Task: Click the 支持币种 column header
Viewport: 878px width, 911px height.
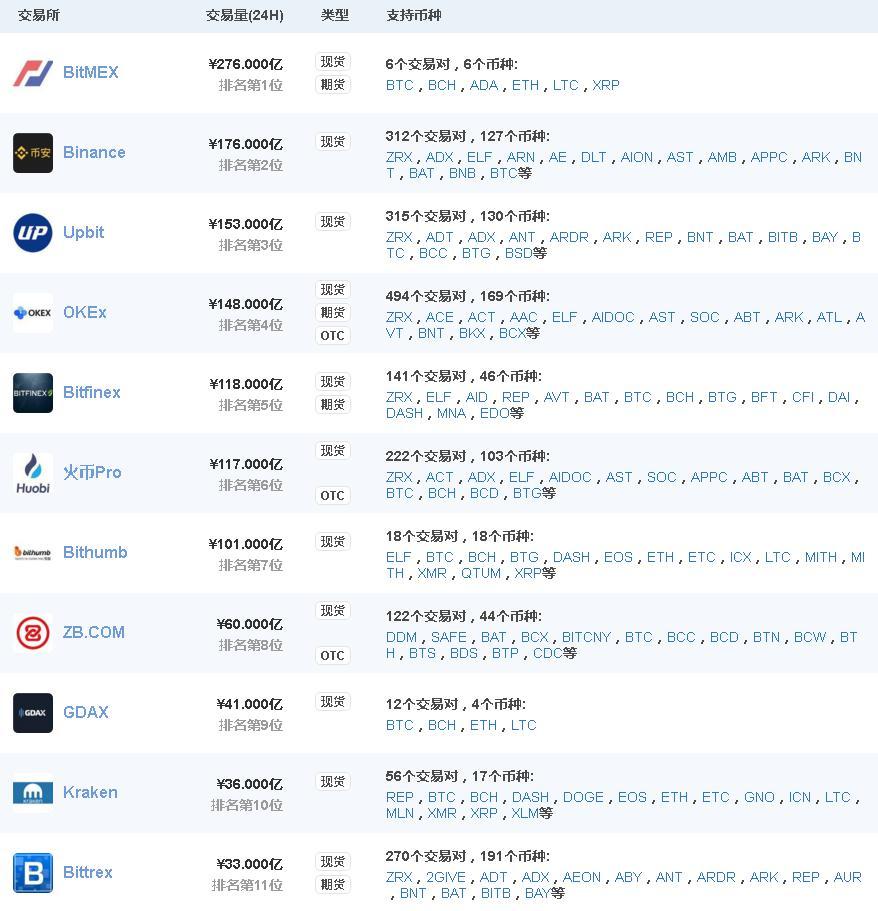Action: [x=414, y=15]
